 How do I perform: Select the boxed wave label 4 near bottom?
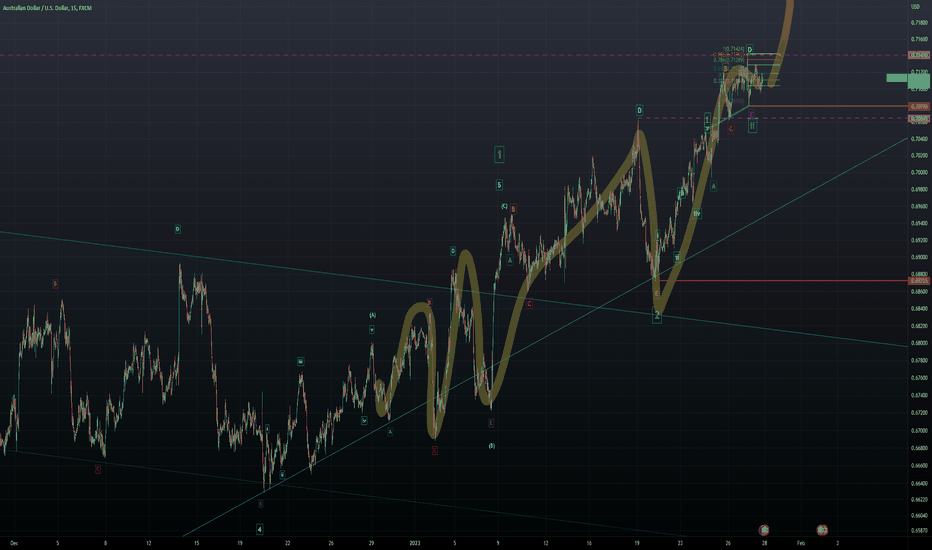(259, 529)
